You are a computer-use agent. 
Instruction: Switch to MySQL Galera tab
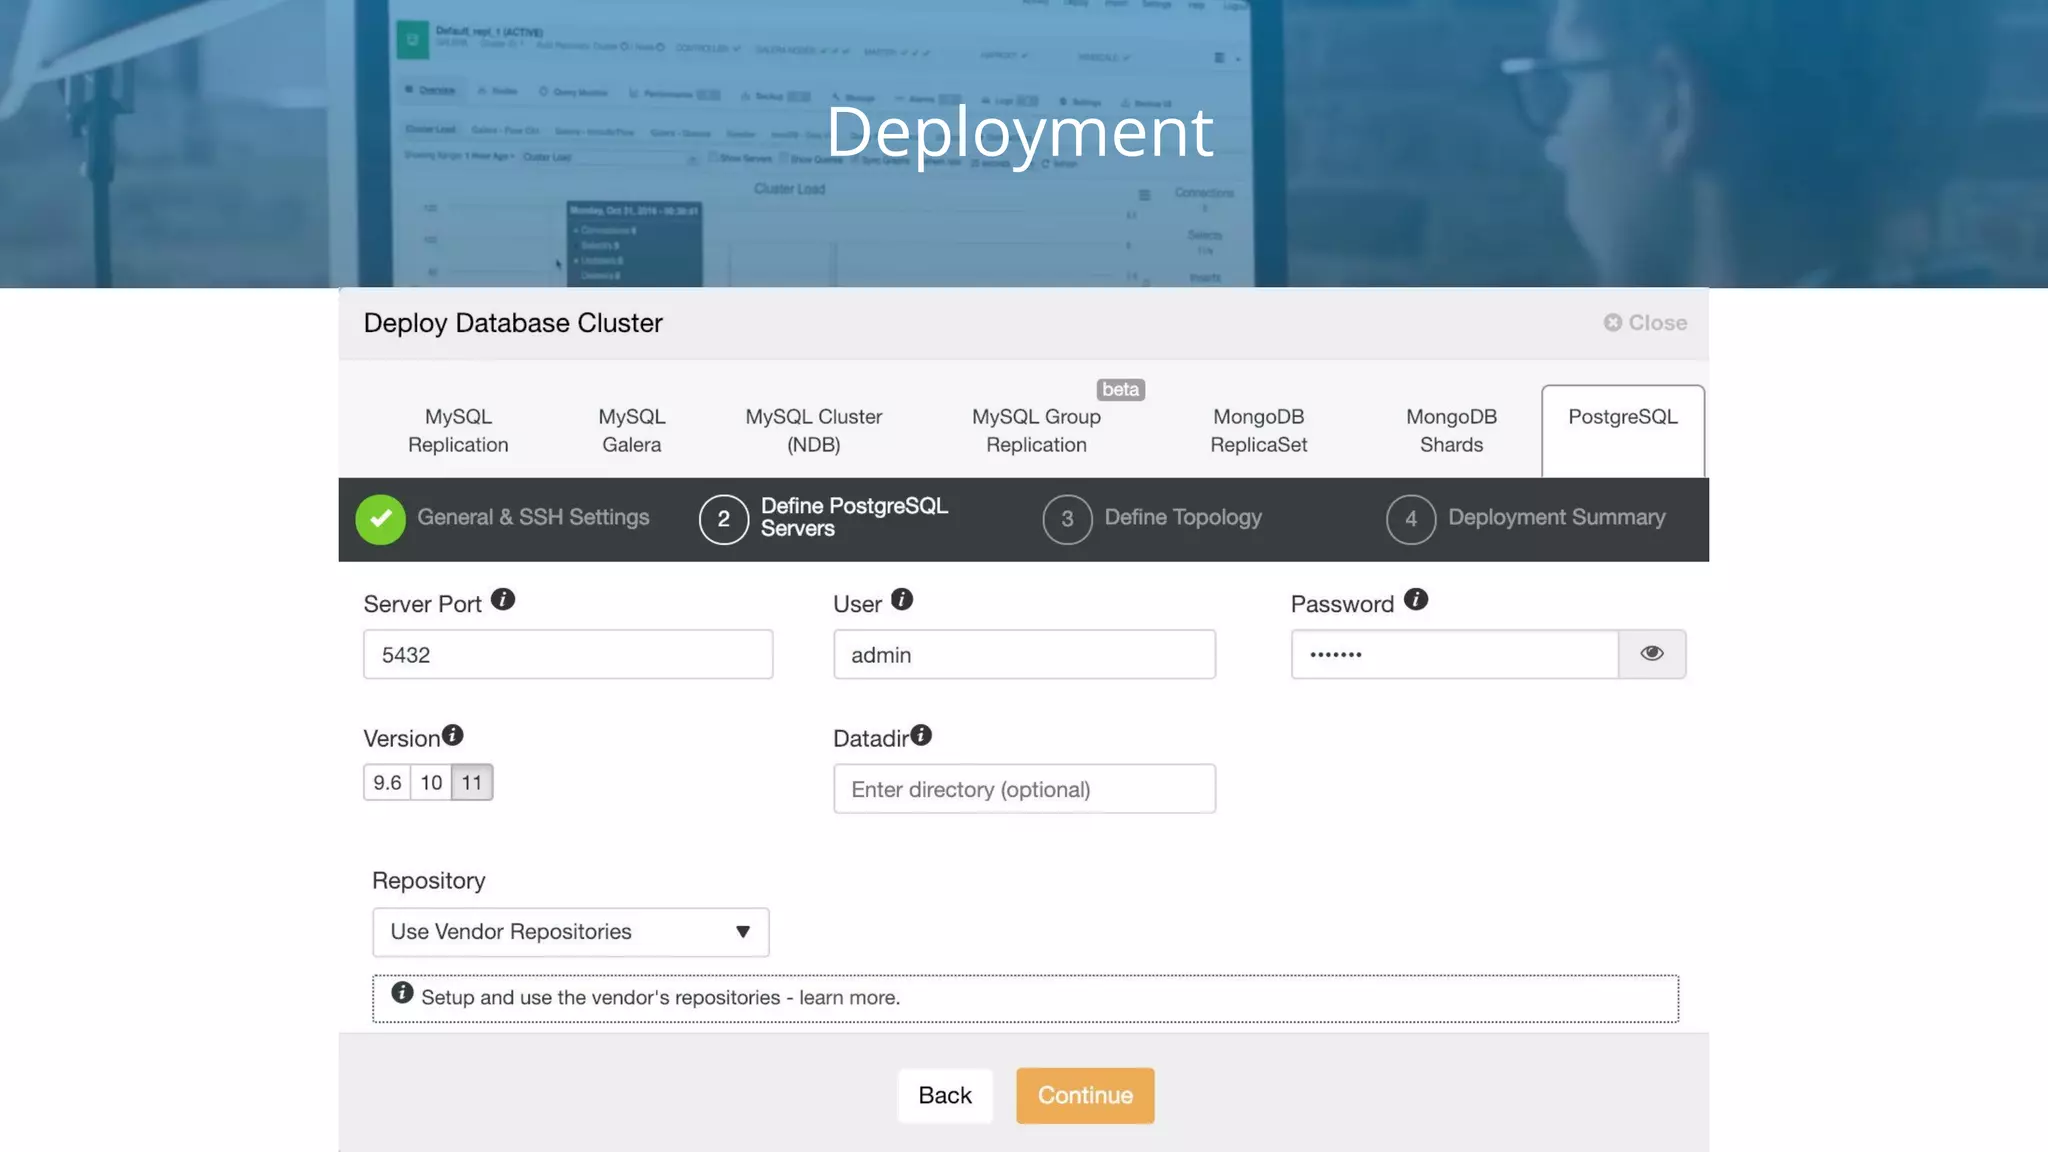click(x=632, y=431)
